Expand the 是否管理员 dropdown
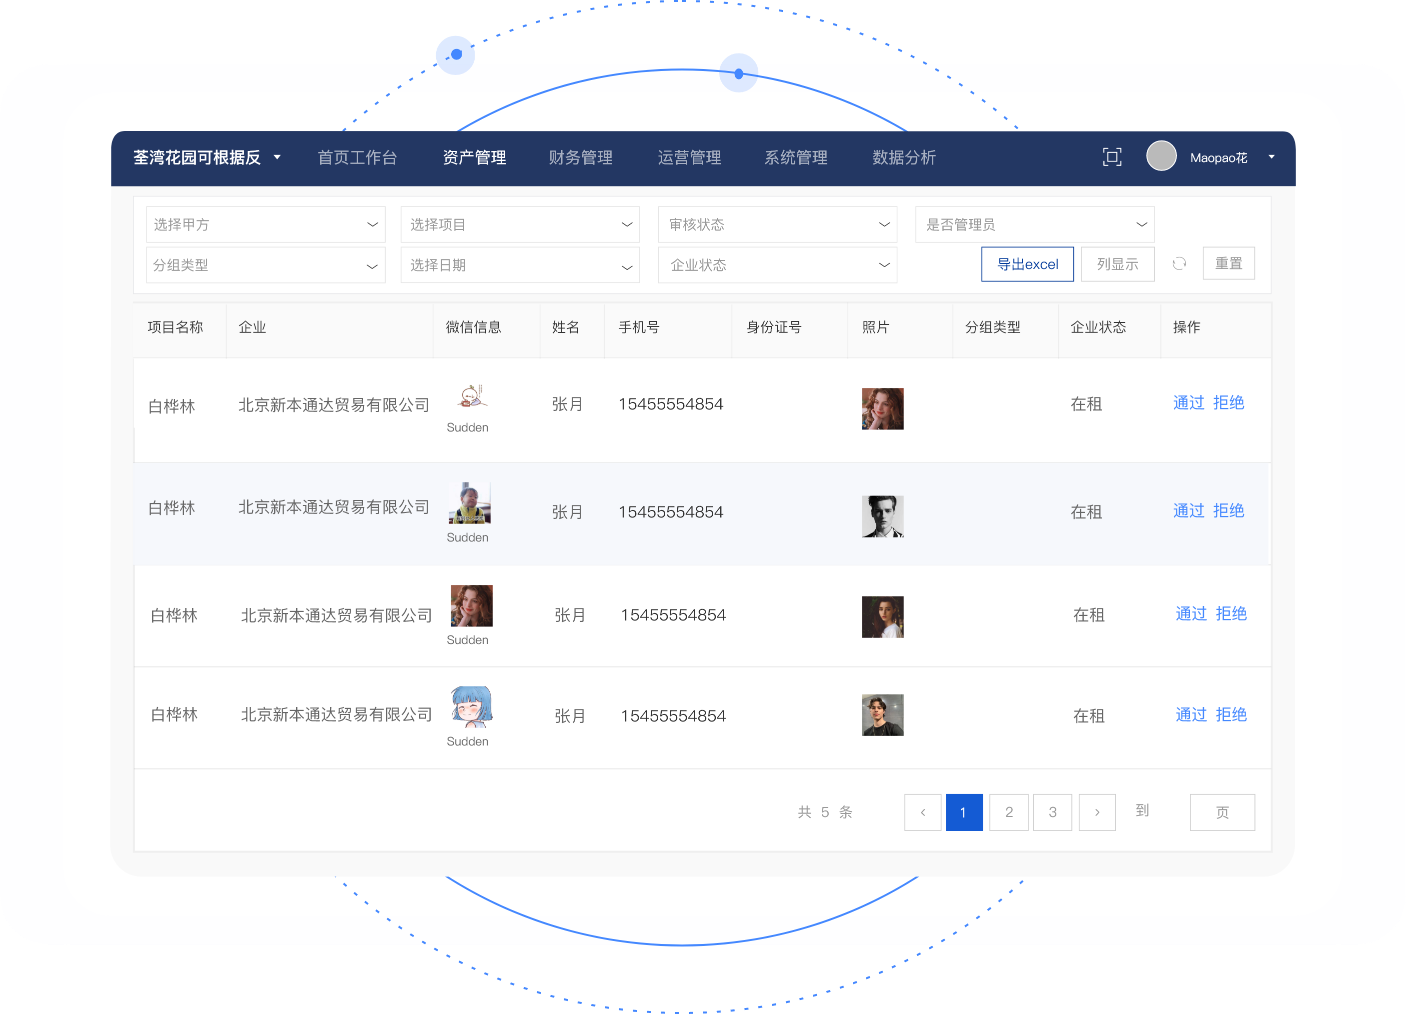The height and width of the screenshot is (1014, 1406). click(1034, 224)
